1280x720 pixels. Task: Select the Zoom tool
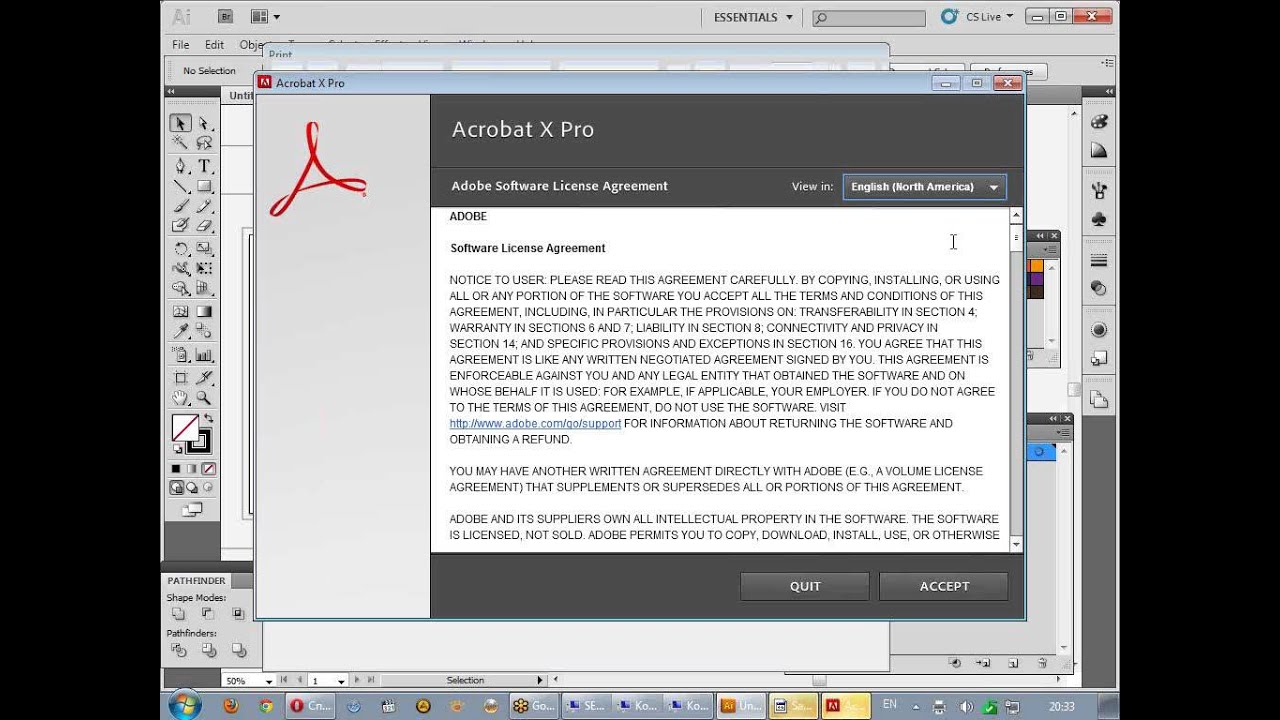(204, 397)
